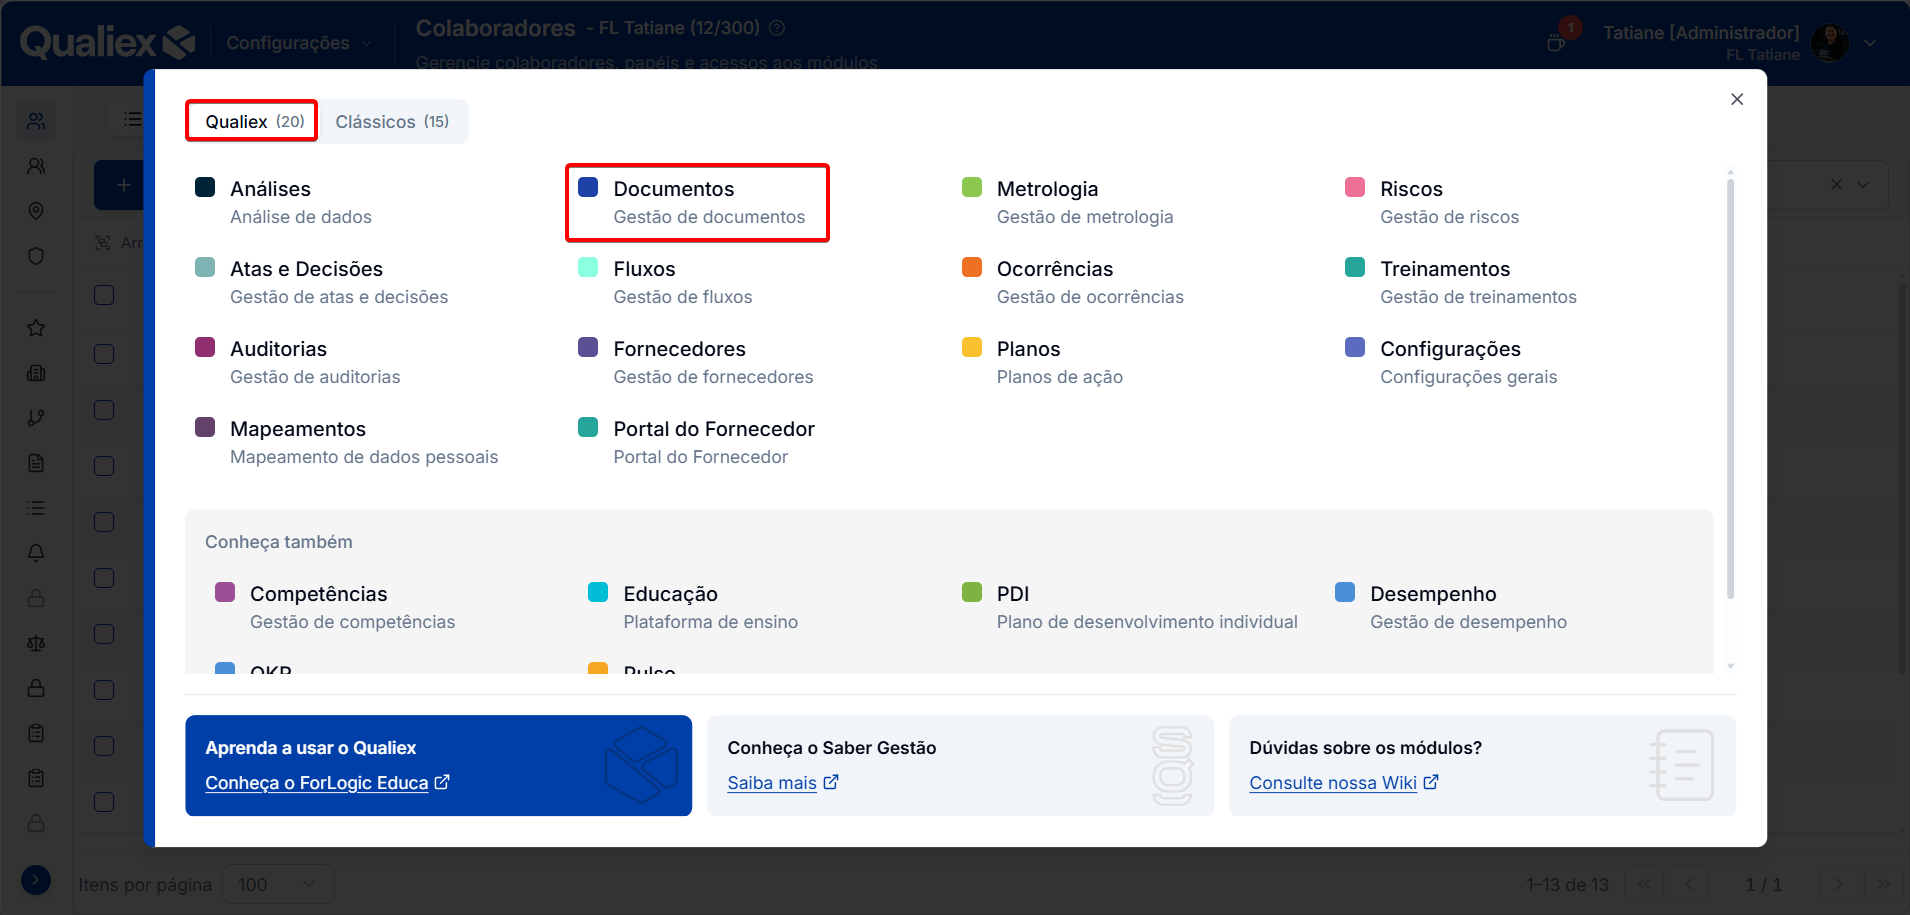Open the Mapeamentos module
The height and width of the screenshot is (915, 1910).
click(348, 442)
